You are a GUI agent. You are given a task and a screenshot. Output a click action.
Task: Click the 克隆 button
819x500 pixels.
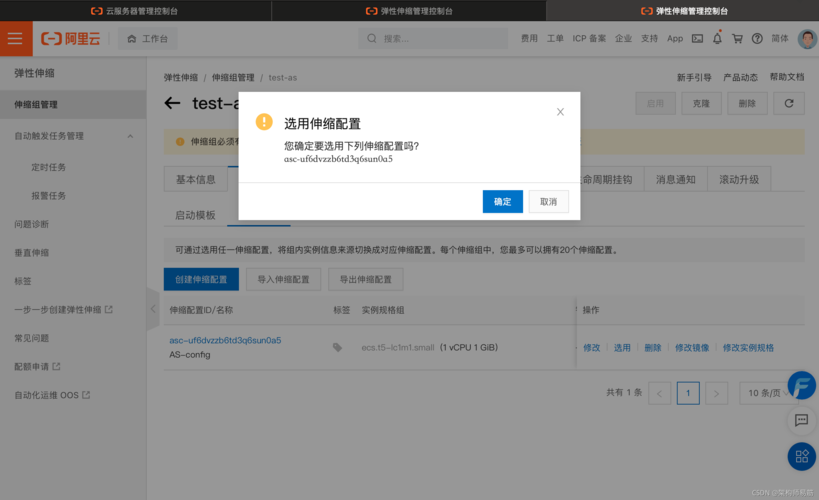(701, 103)
